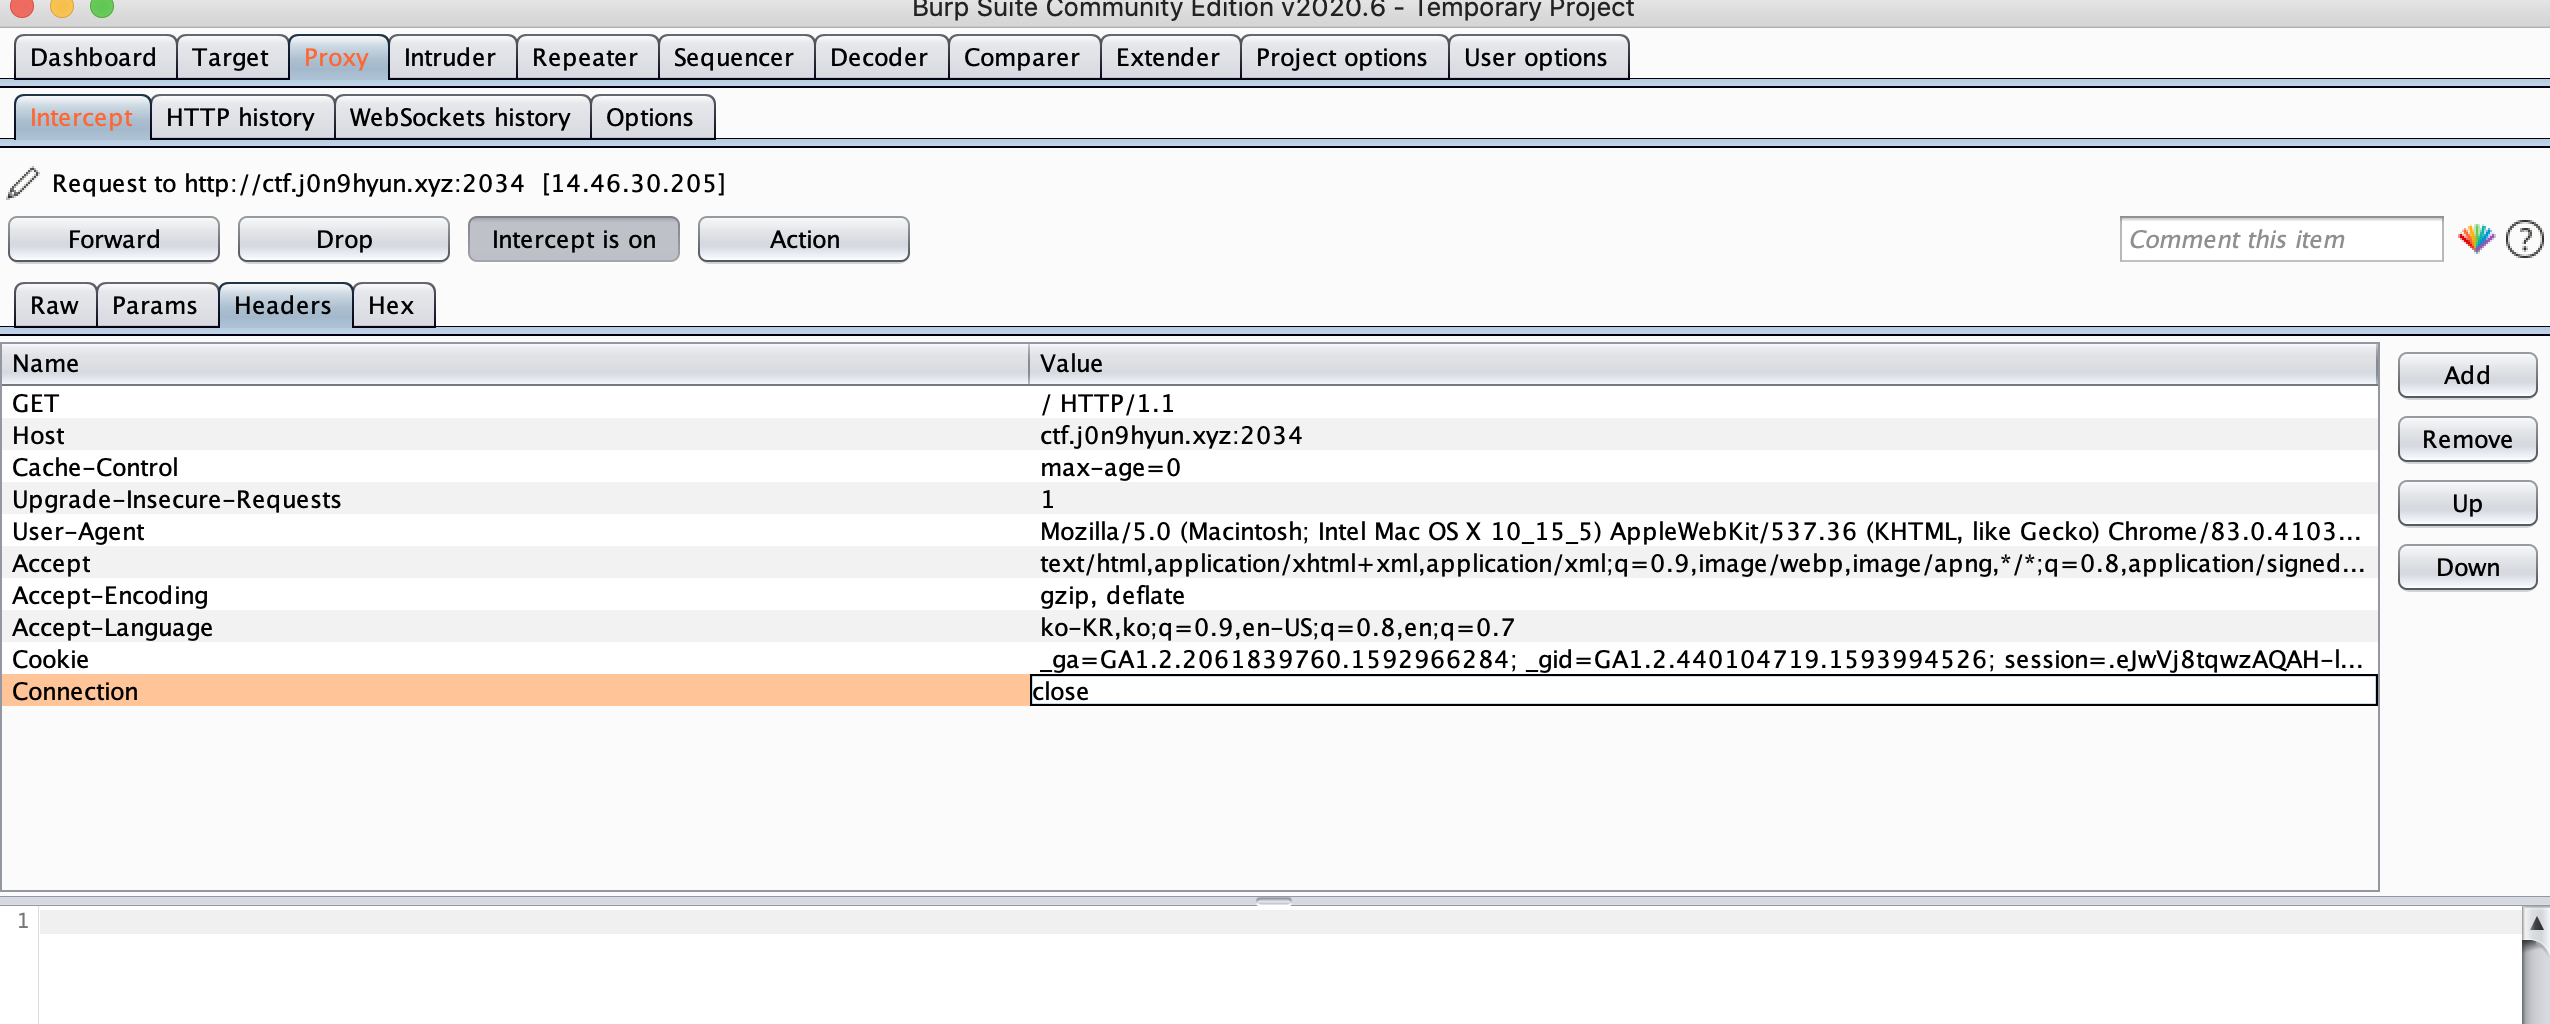Click the Cookie _ga value cell
Image resolution: width=2550 pixels, height=1024 pixels.
1703,659
